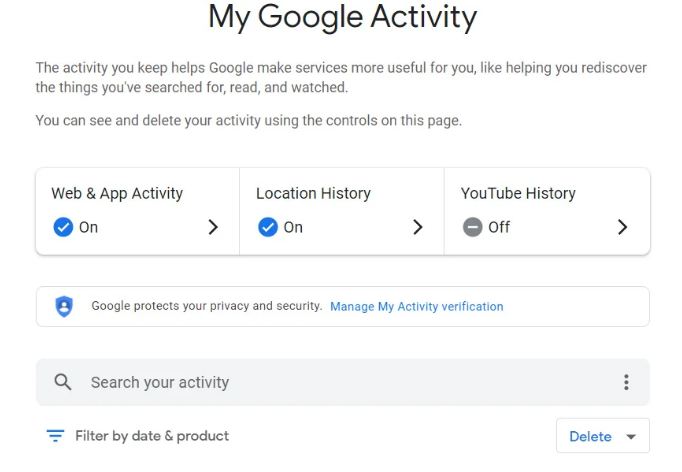Click the YouTube History Off status
682x472 pixels.
[499, 227]
